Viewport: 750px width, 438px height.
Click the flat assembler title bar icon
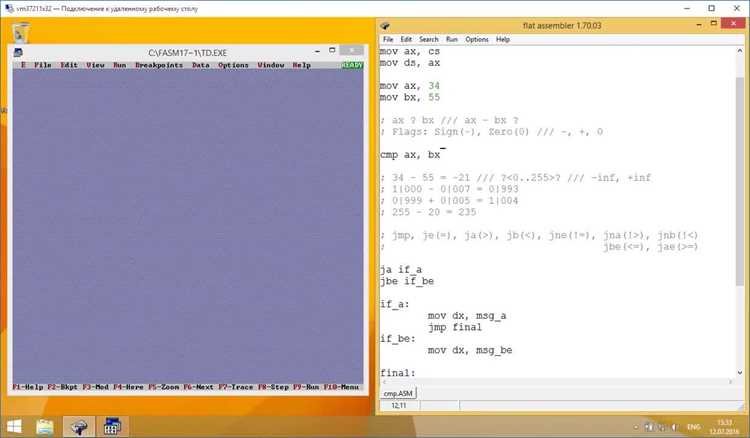[385, 26]
